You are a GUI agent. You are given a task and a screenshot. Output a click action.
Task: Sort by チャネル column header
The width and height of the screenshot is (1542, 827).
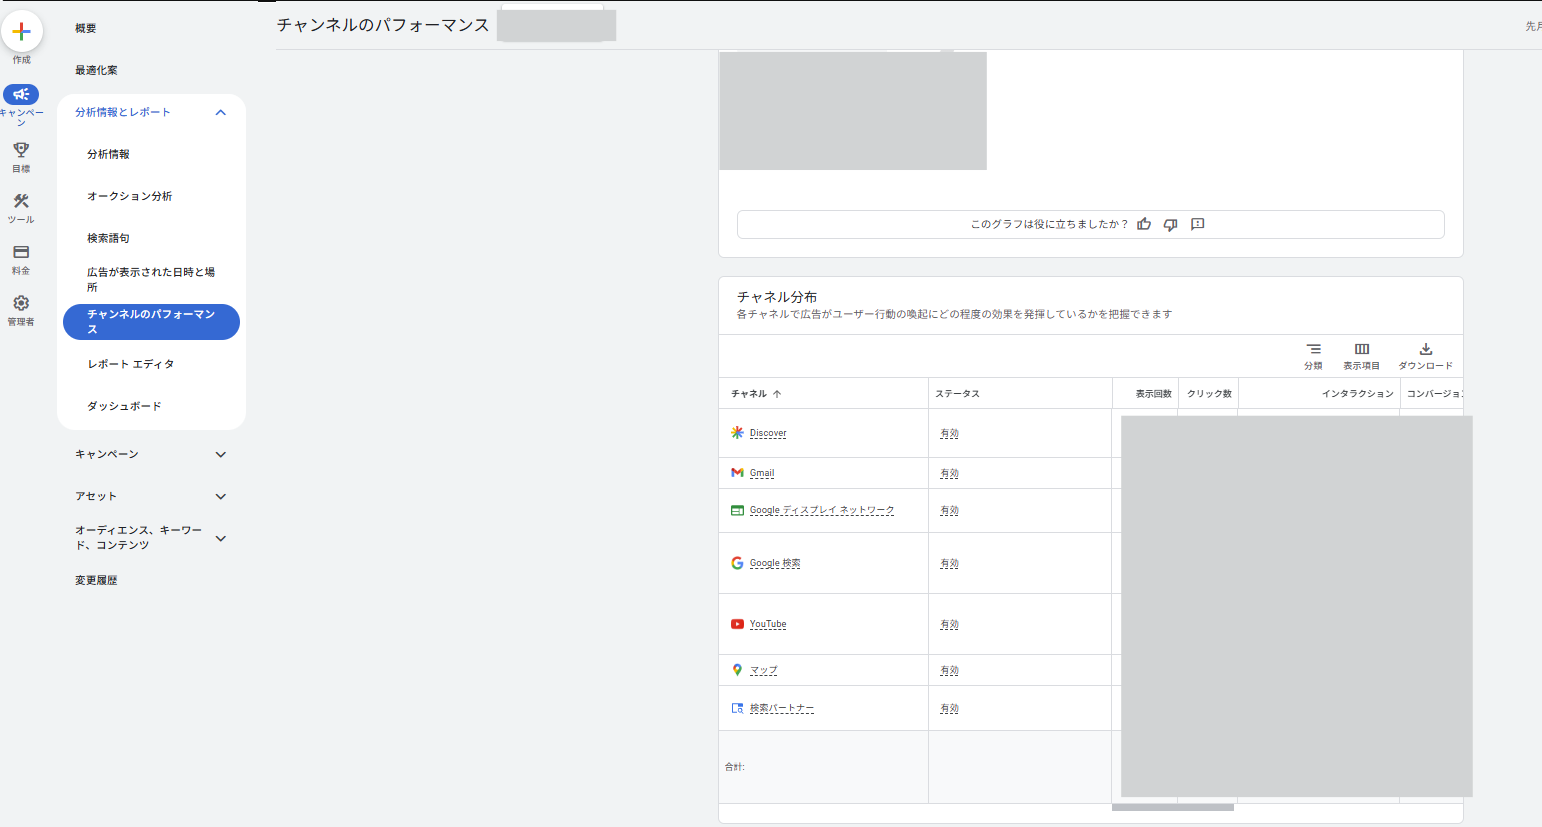(749, 394)
